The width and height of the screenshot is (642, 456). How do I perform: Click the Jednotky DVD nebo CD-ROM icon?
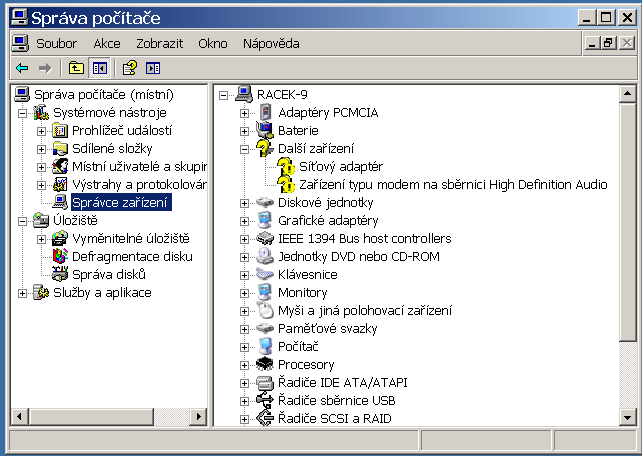[265, 257]
